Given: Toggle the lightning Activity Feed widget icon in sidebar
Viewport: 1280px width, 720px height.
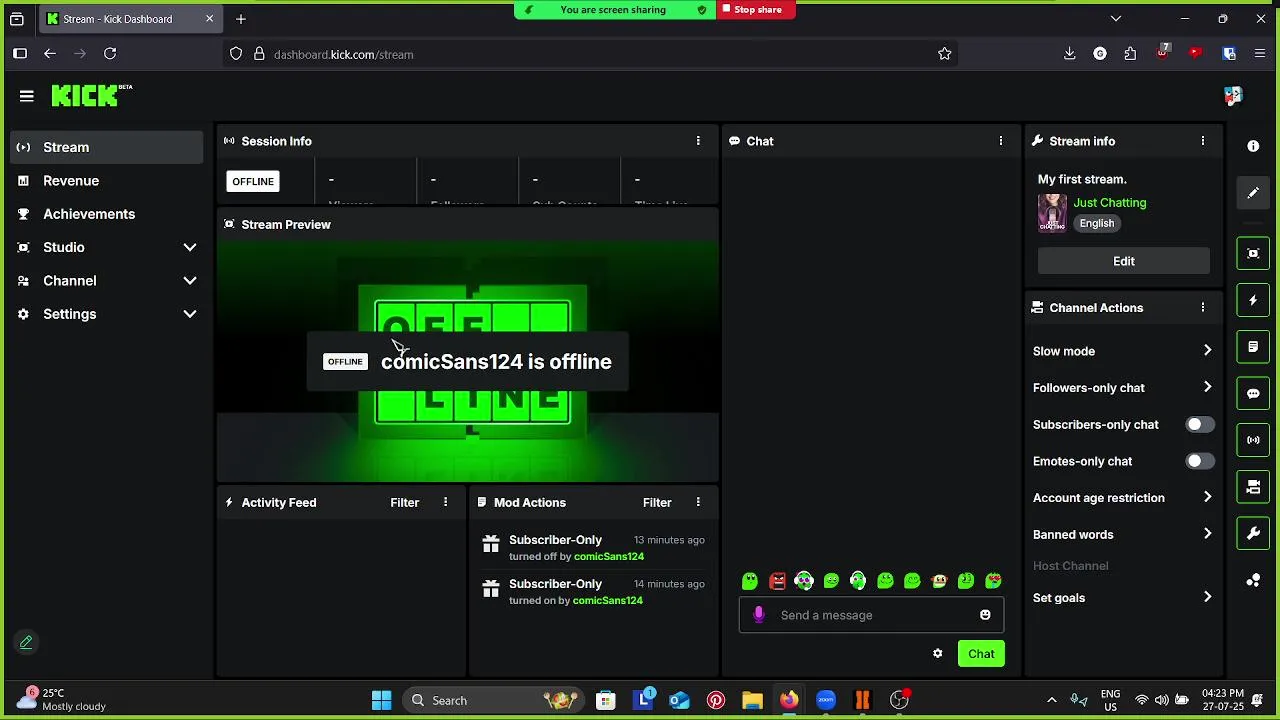Looking at the screenshot, I should coord(1253,300).
